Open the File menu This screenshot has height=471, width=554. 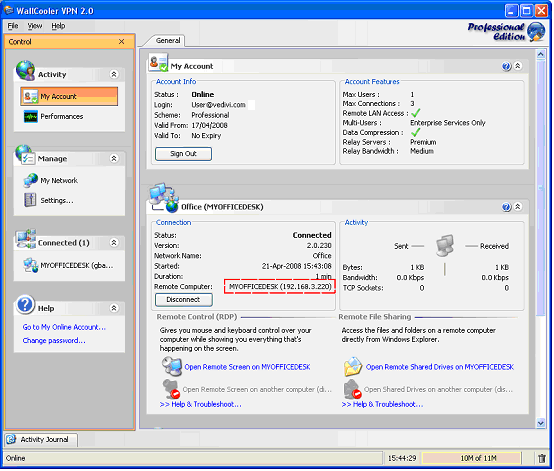tap(13, 26)
